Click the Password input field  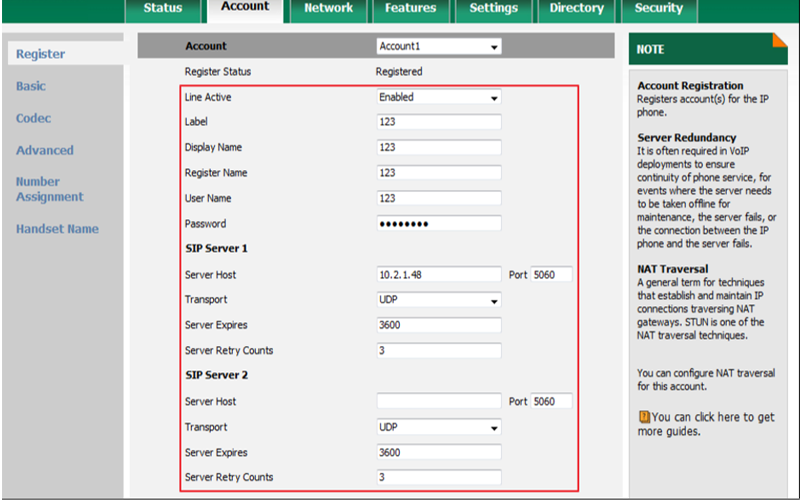point(439,224)
